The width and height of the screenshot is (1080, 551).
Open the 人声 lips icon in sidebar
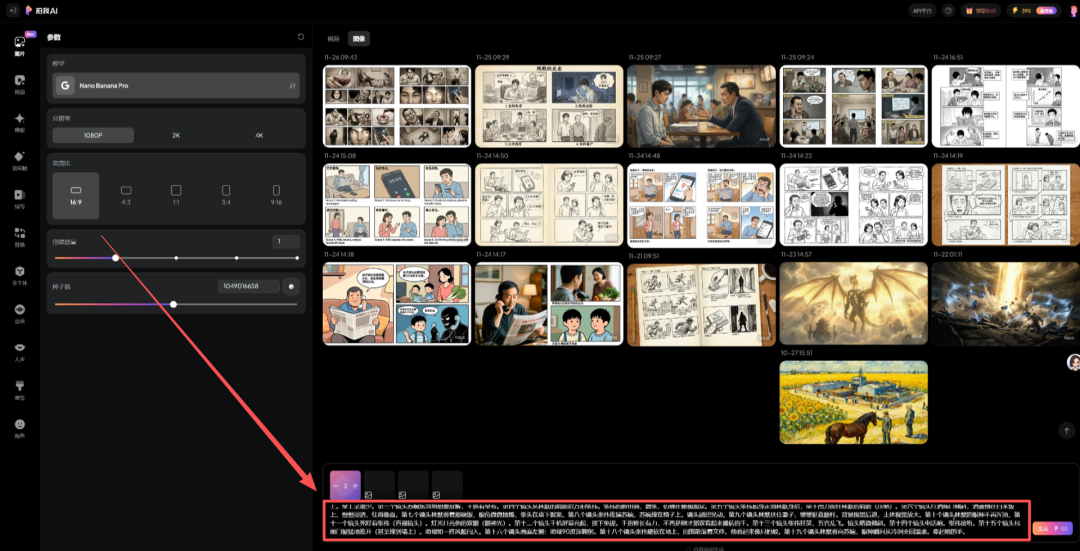pyautogui.click(x=19, y=350)
